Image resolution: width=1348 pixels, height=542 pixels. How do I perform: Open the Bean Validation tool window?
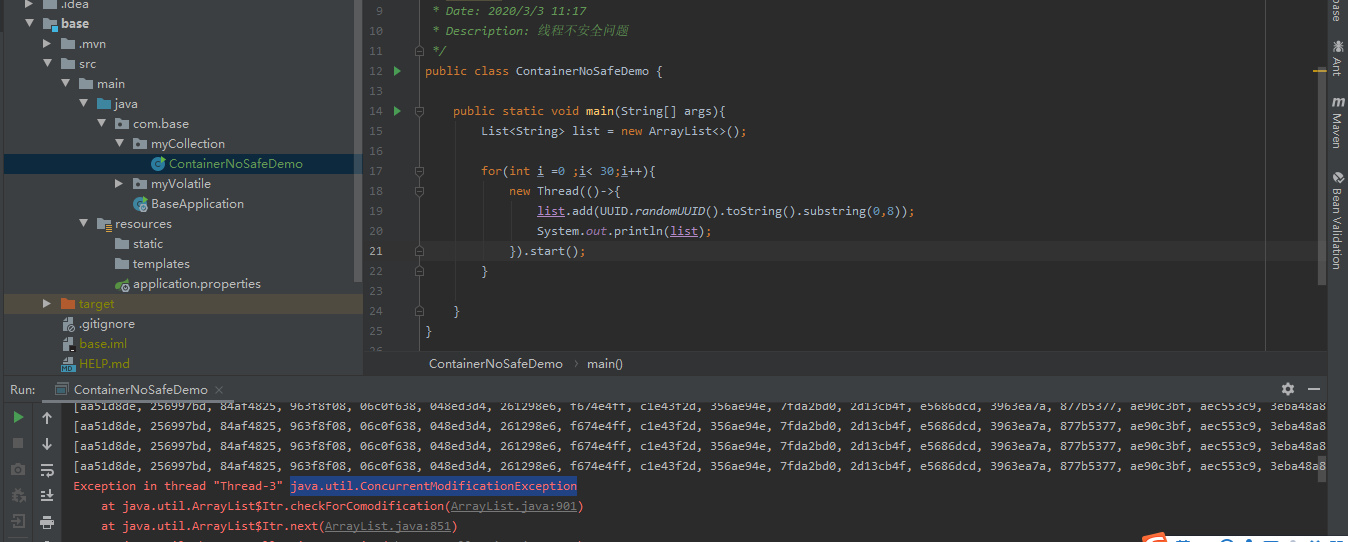tap(1337, 220)
